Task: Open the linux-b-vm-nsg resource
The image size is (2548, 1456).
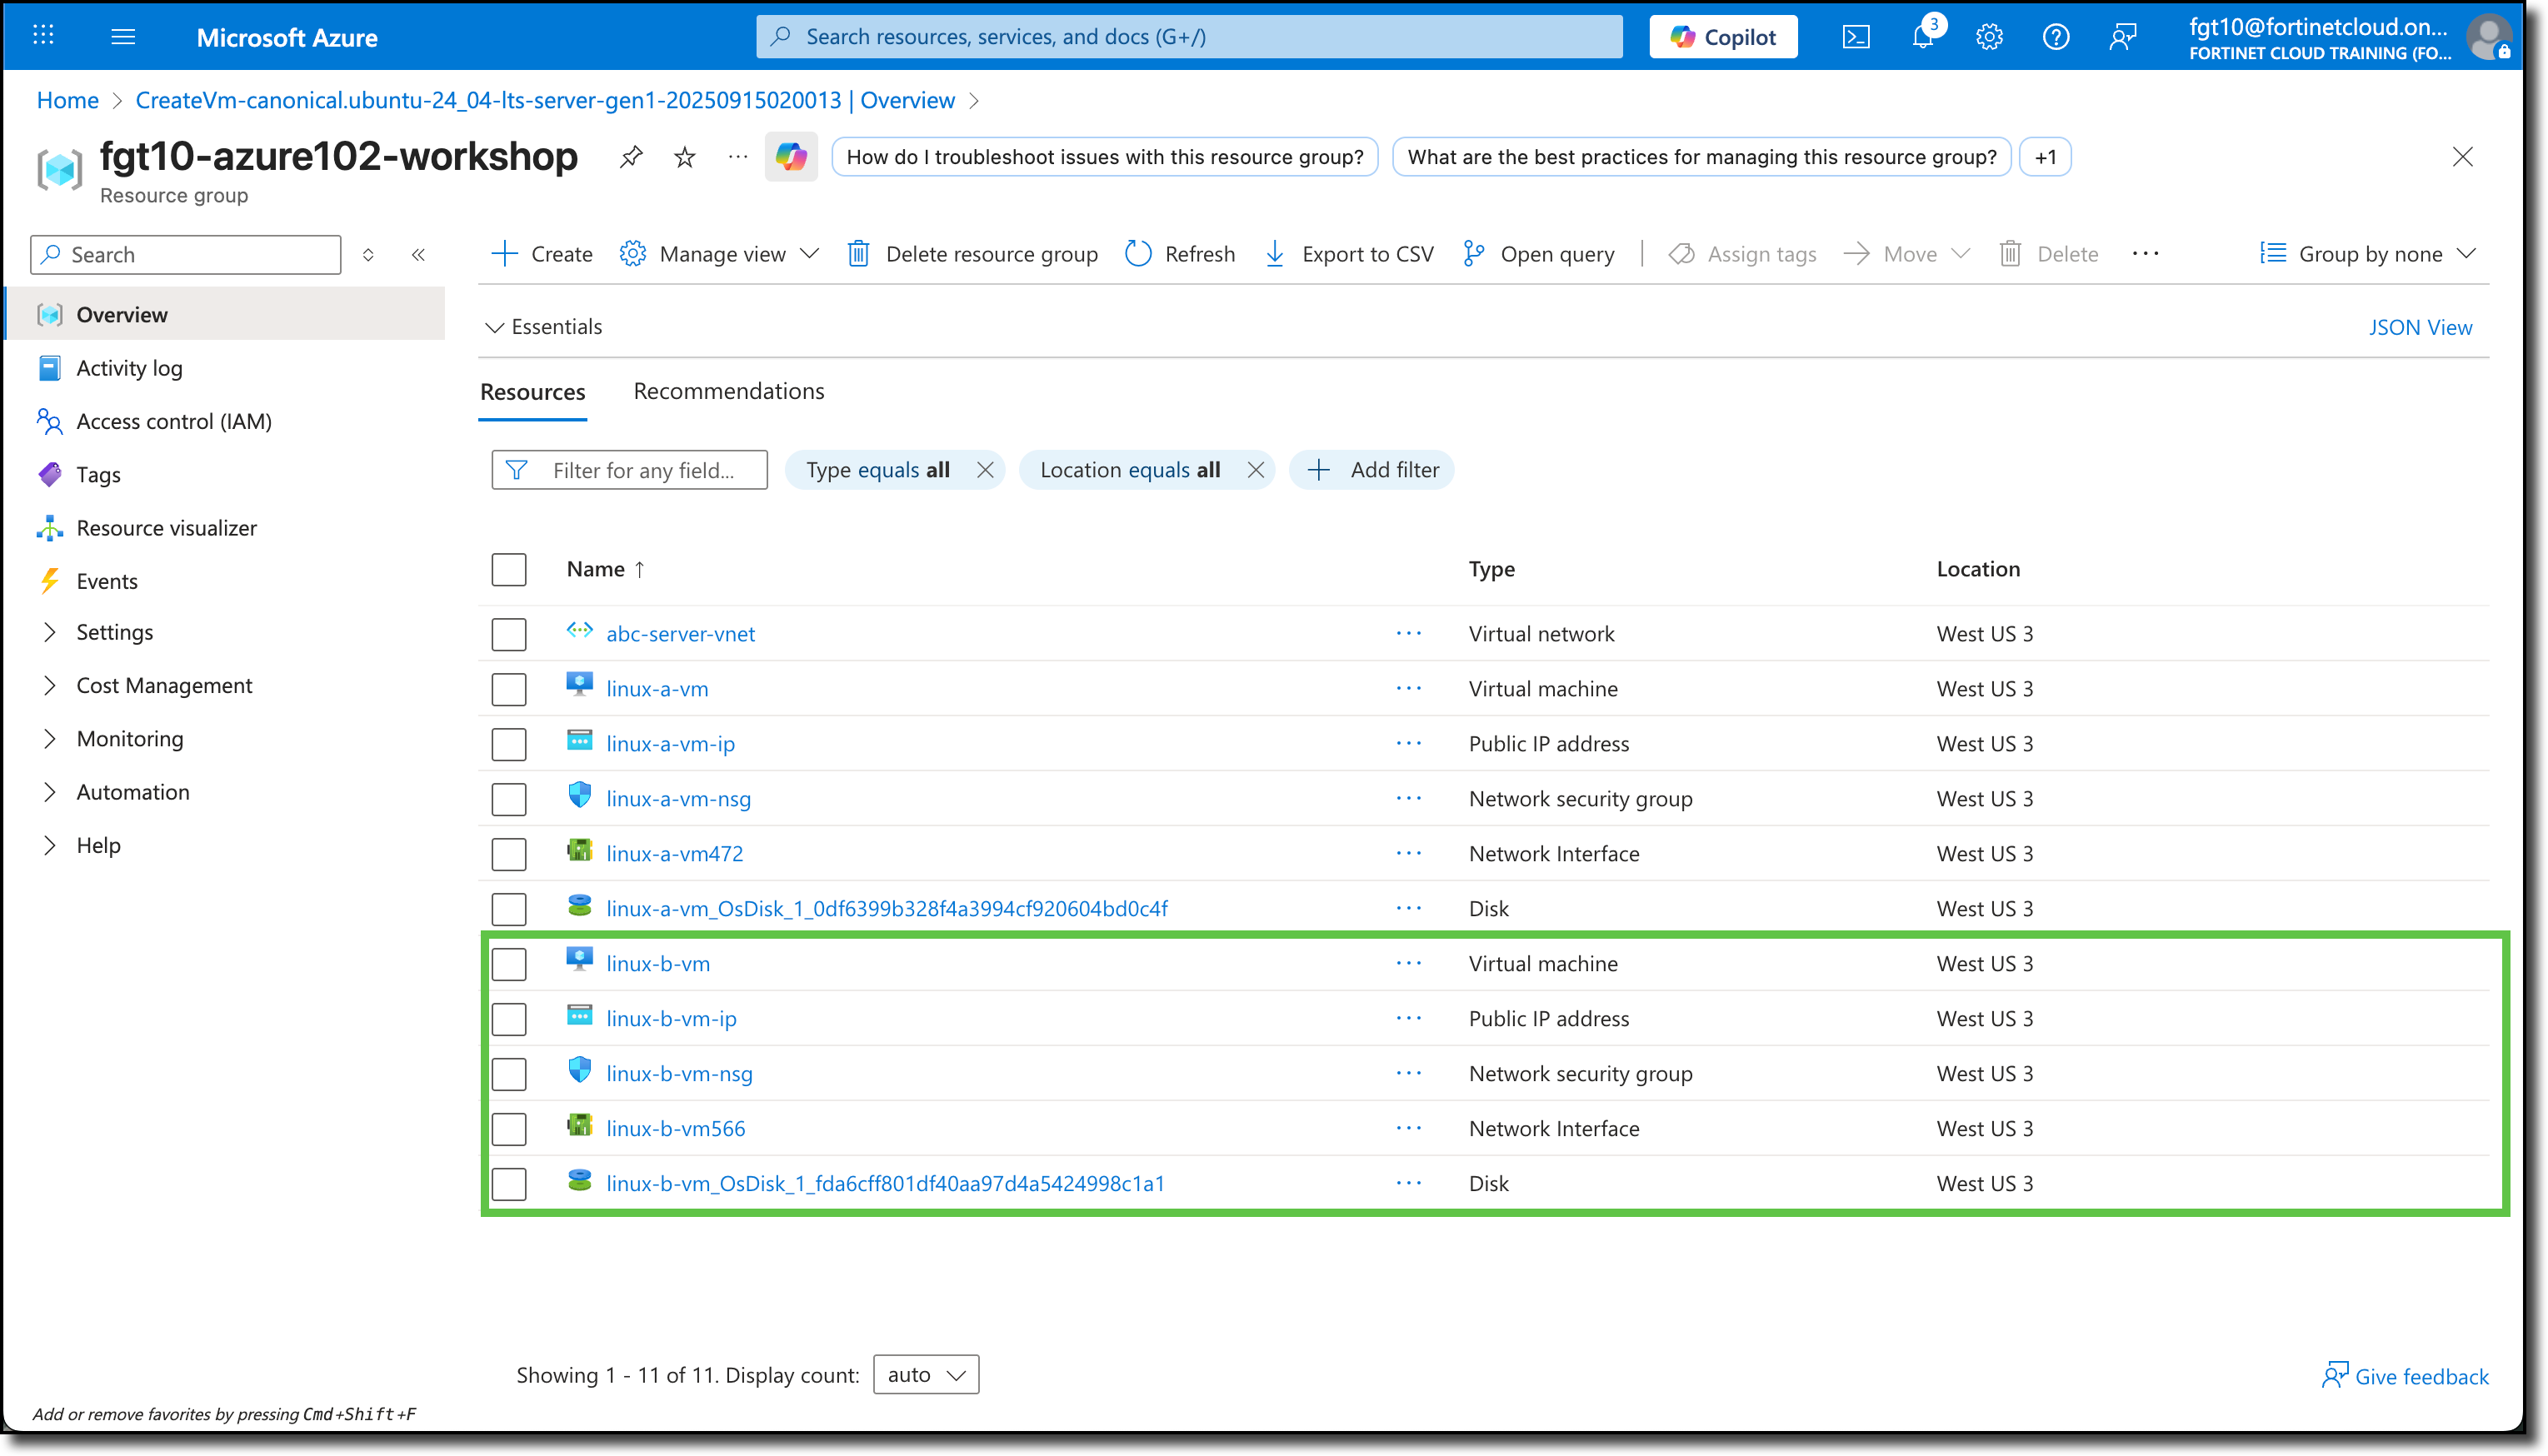Action: point(679,1073)
